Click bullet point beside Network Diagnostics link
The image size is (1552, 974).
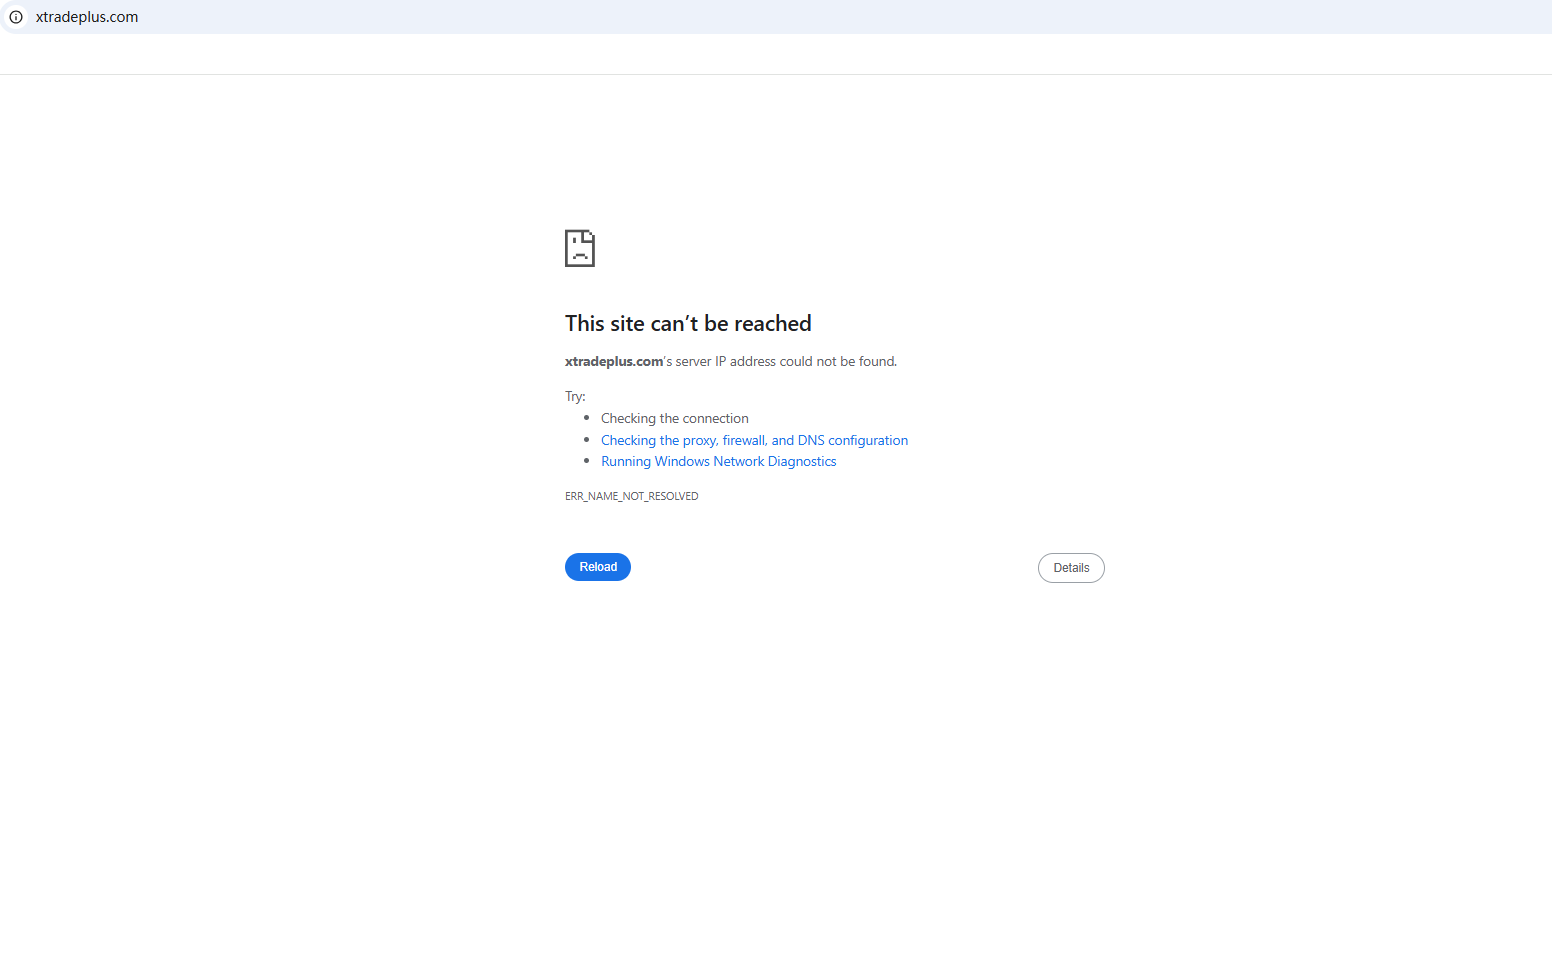pos(587,461)
